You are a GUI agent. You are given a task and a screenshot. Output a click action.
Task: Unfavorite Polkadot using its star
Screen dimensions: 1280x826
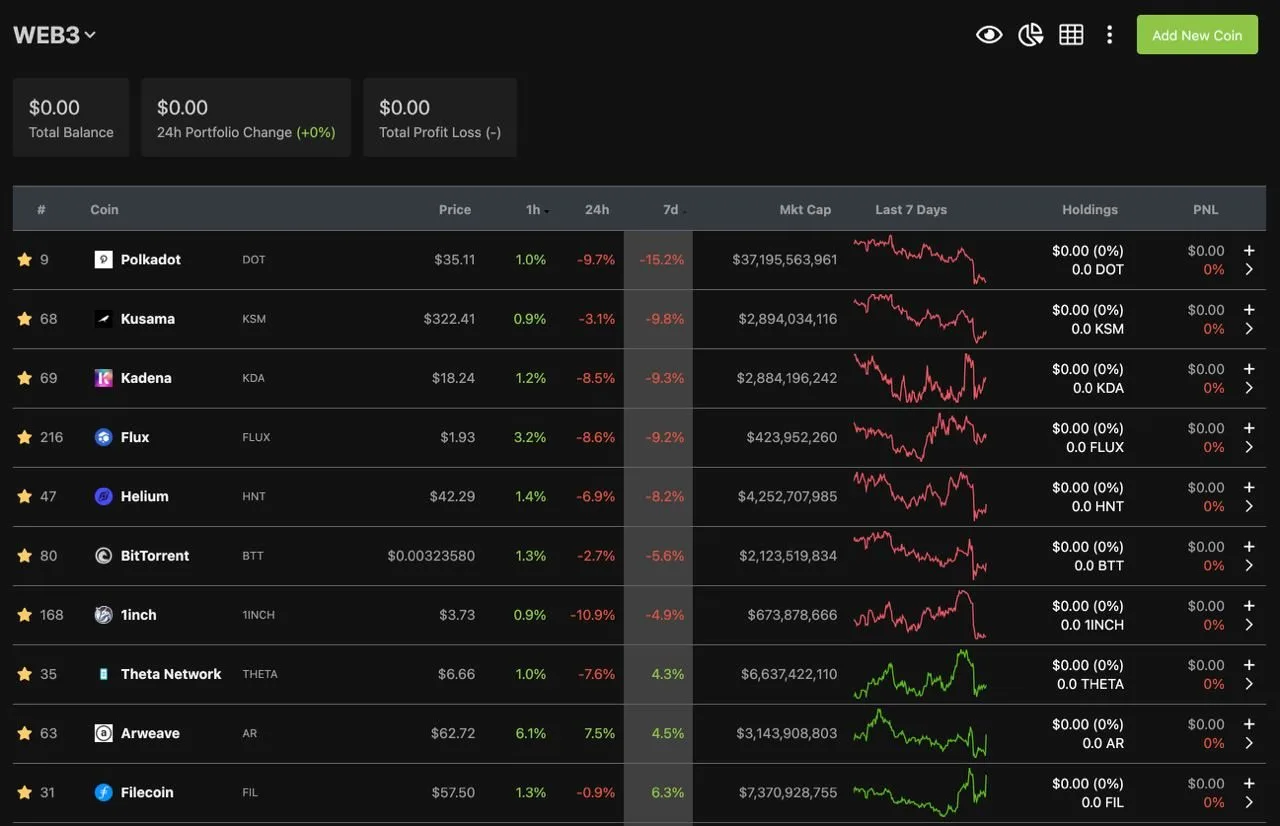25,260
